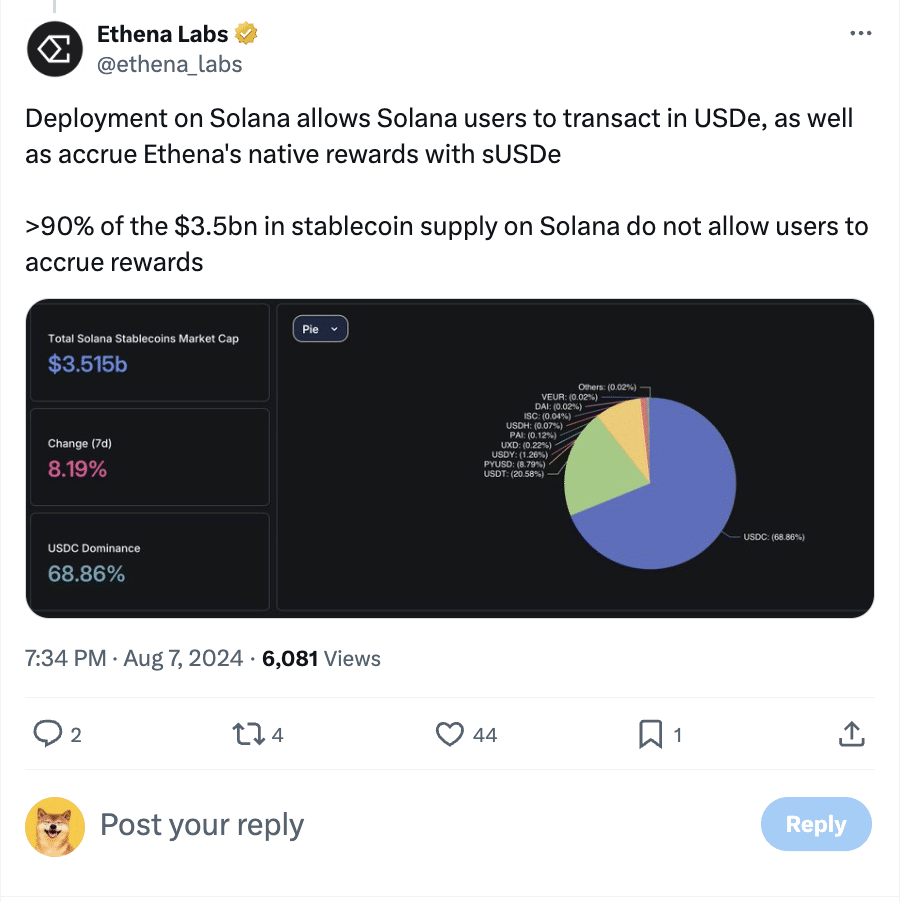
Task: Open your Shiba Inu profile avatar
Action: [x=55, y=826]
